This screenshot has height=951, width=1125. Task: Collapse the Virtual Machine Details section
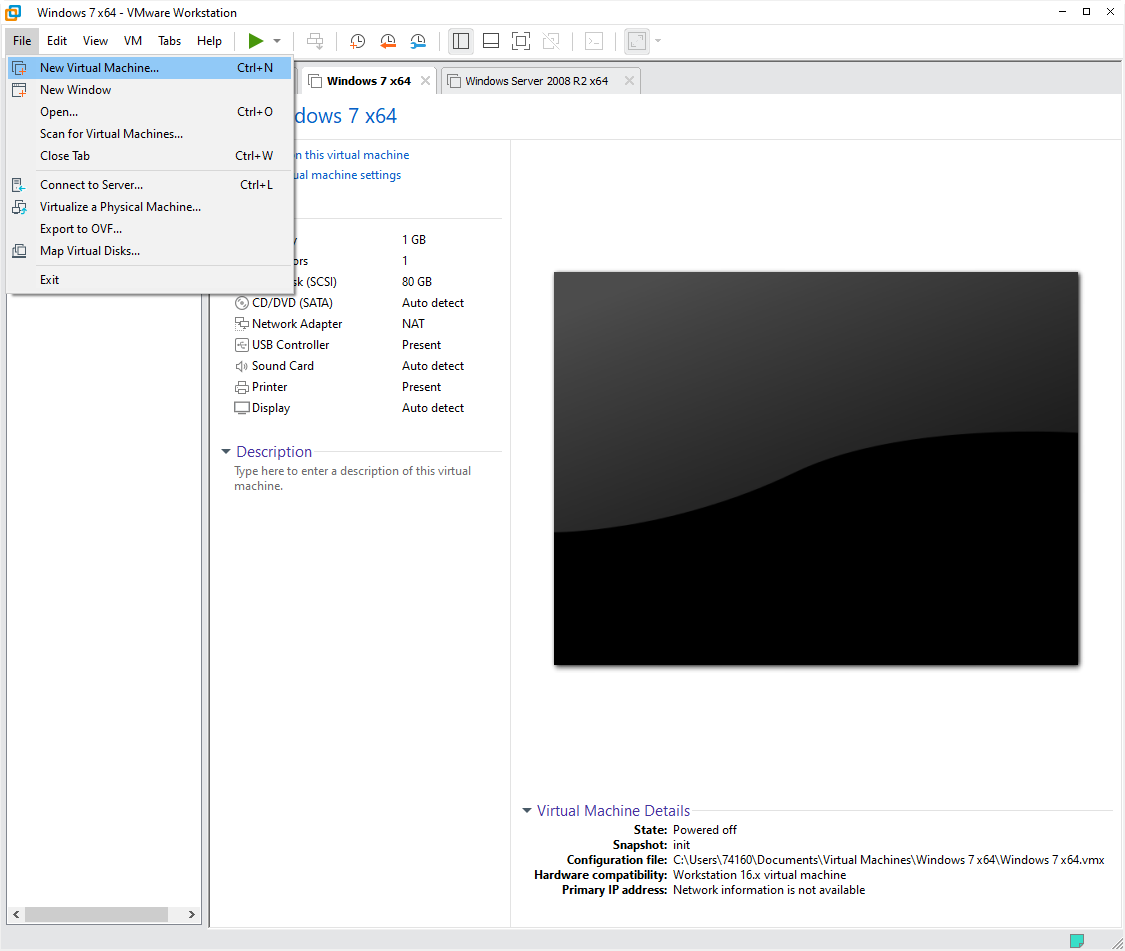coord(527,810)
